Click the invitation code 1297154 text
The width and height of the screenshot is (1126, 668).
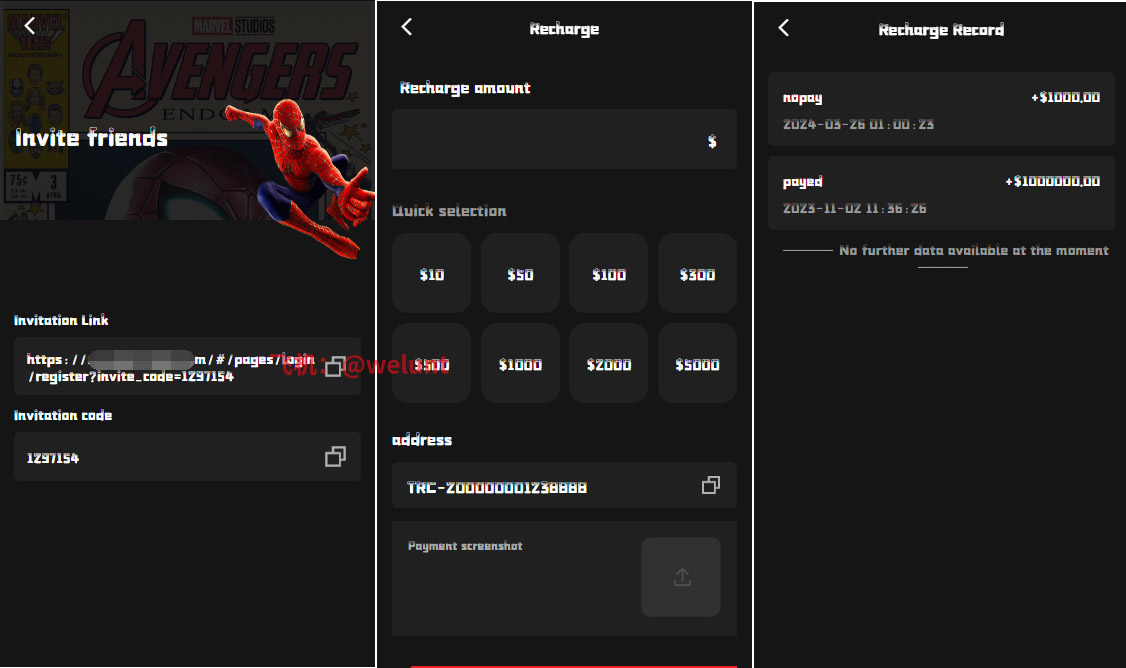[x=53, y=458]
